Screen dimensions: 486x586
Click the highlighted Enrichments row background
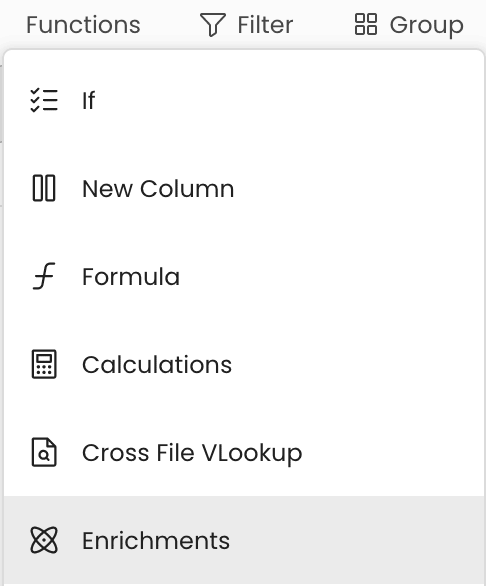coord(244,540)
